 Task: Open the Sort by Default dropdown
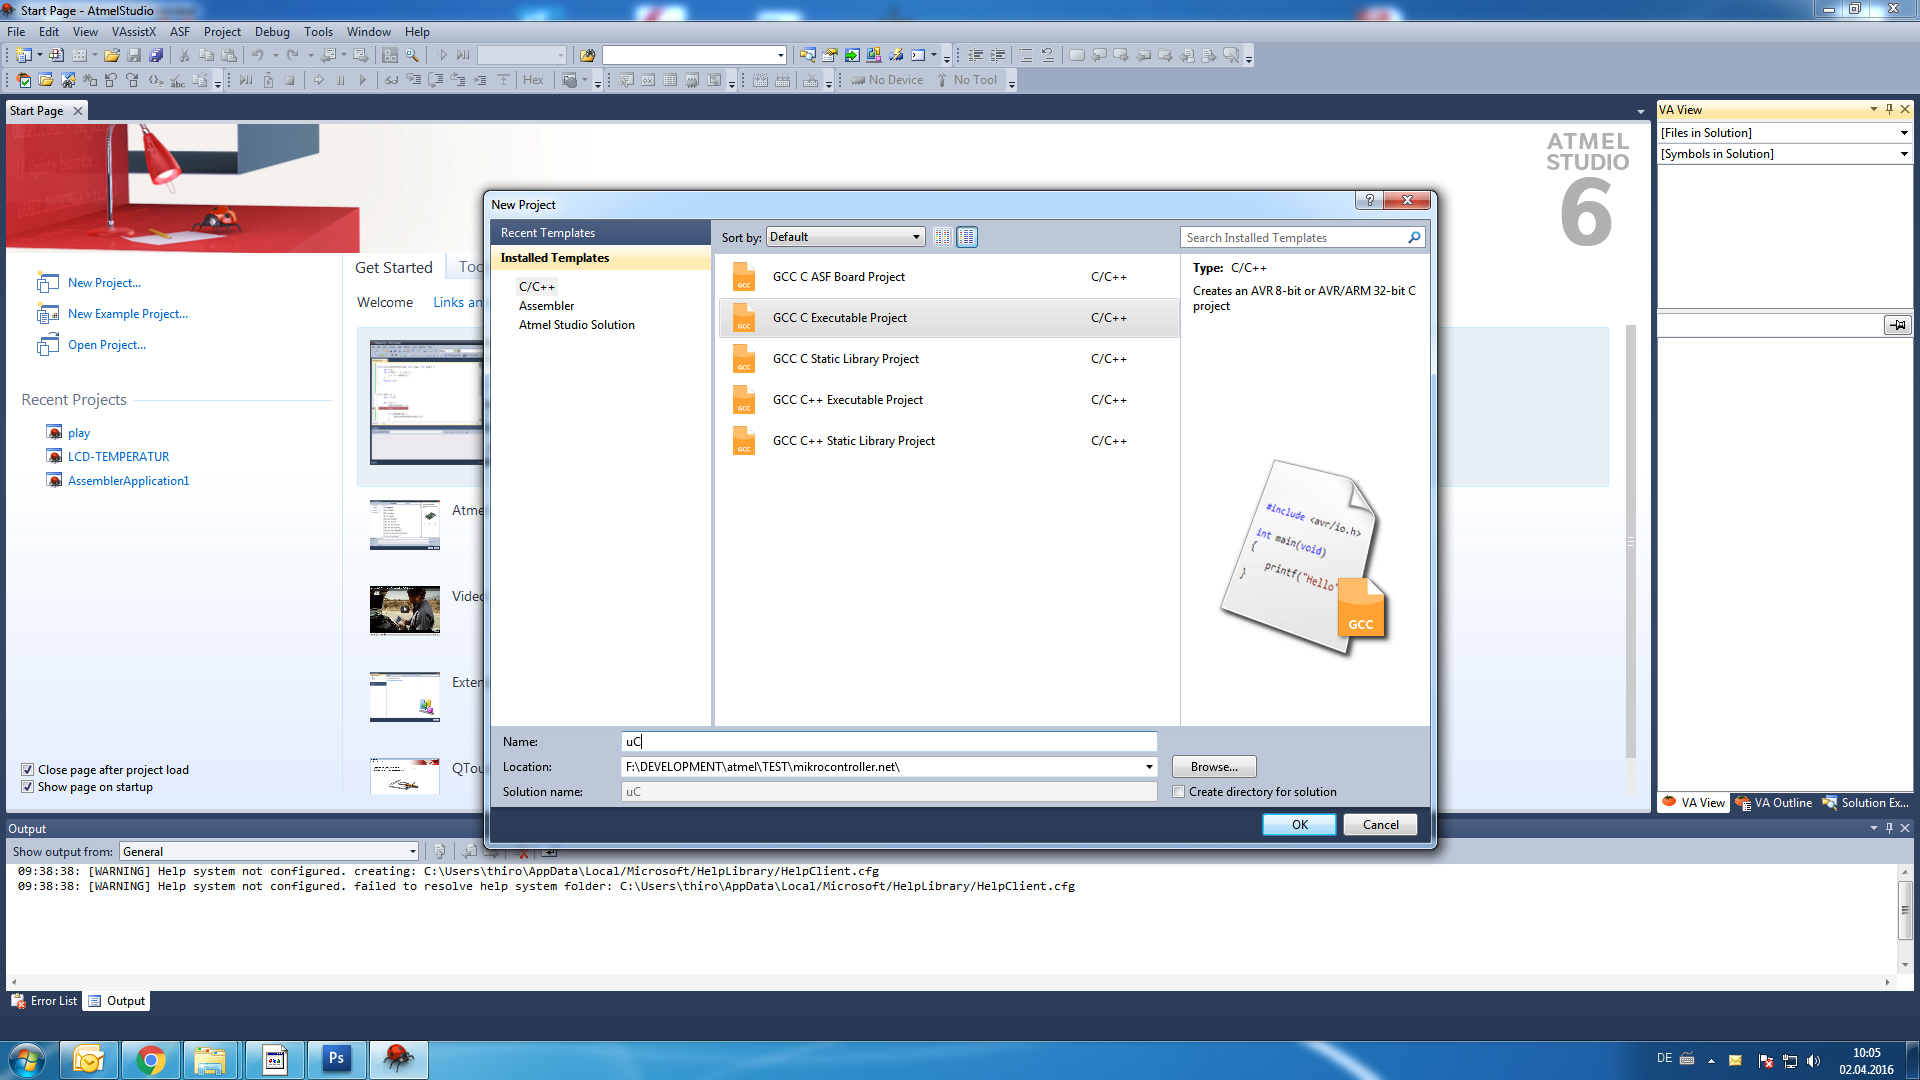(845, 237)
